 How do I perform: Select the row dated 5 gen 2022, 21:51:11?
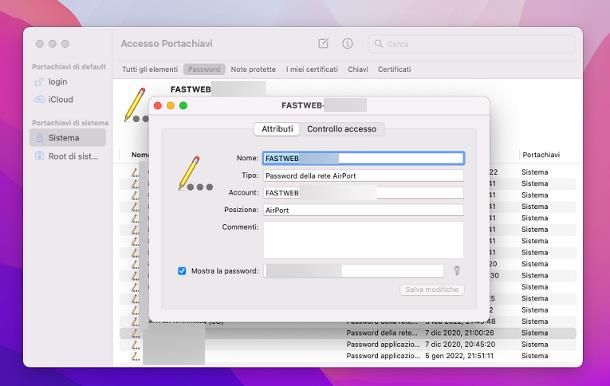tap(348, 356)
